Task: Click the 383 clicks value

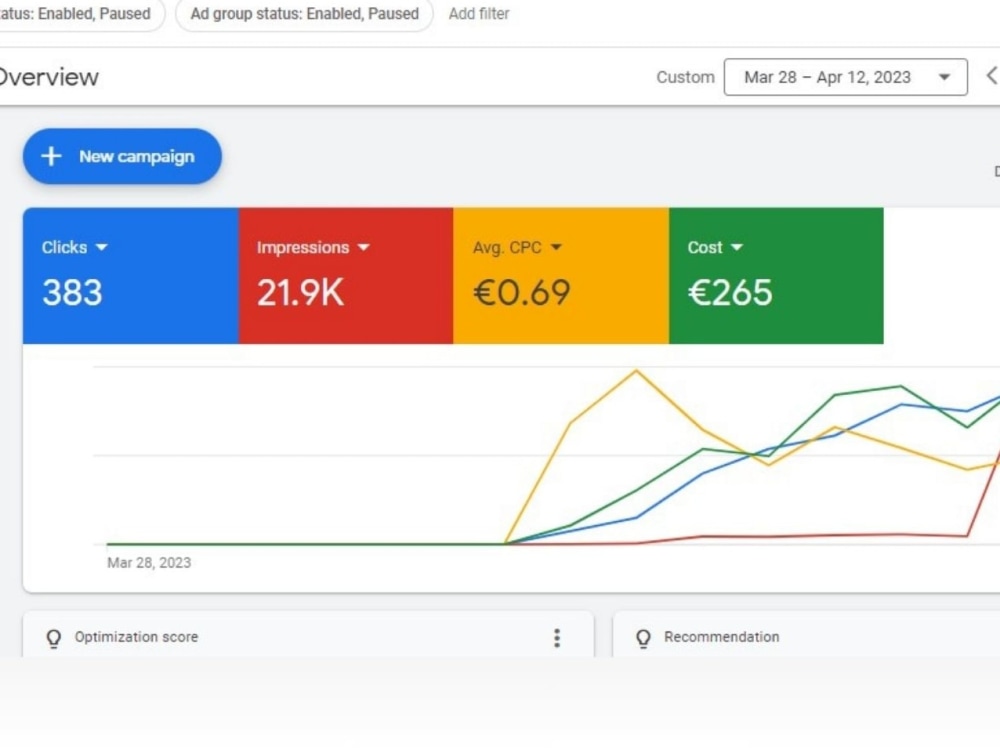Action: point(72,293)
